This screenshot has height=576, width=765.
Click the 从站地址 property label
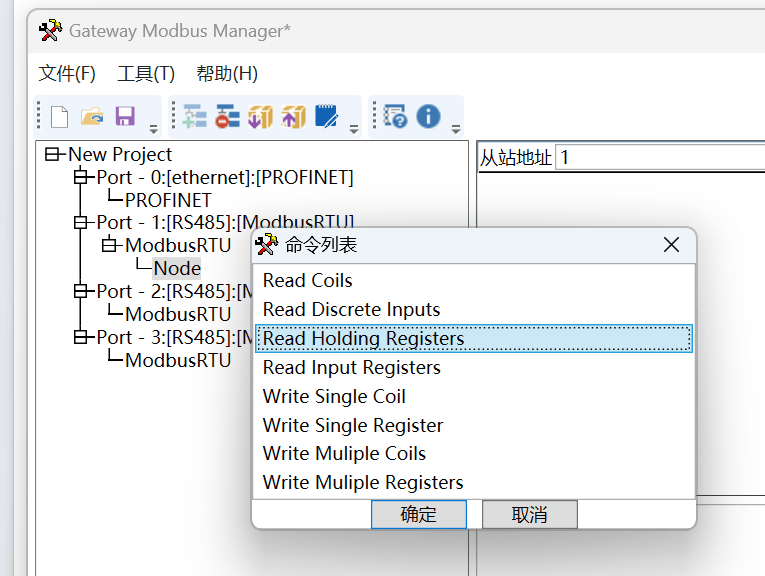(516, 158)
